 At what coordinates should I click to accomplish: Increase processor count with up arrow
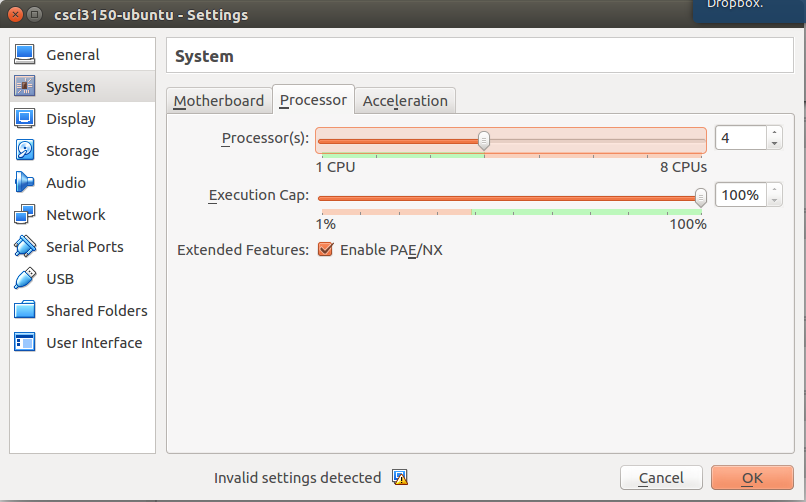click(774, 133)
